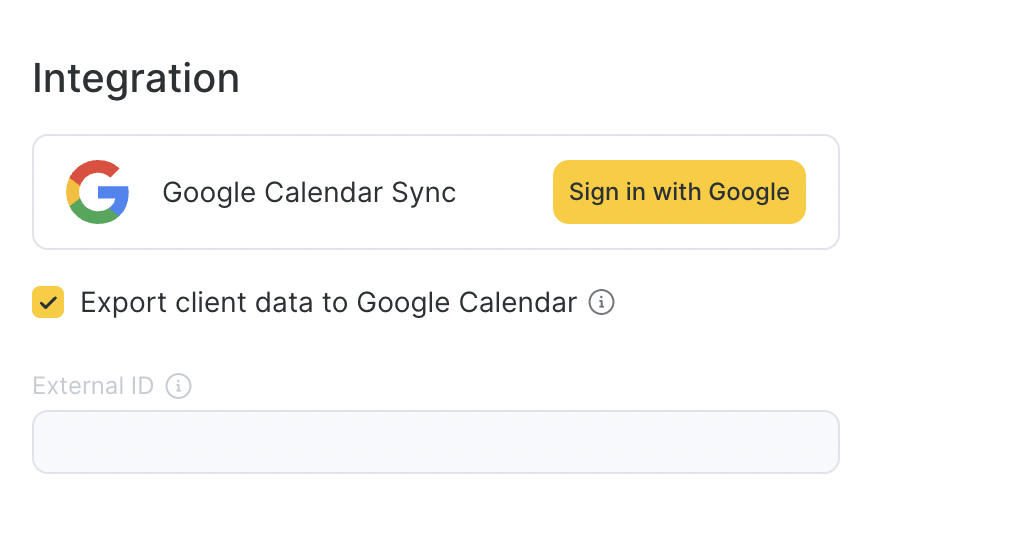Show help for the External ID field

[x=178, y=386]
